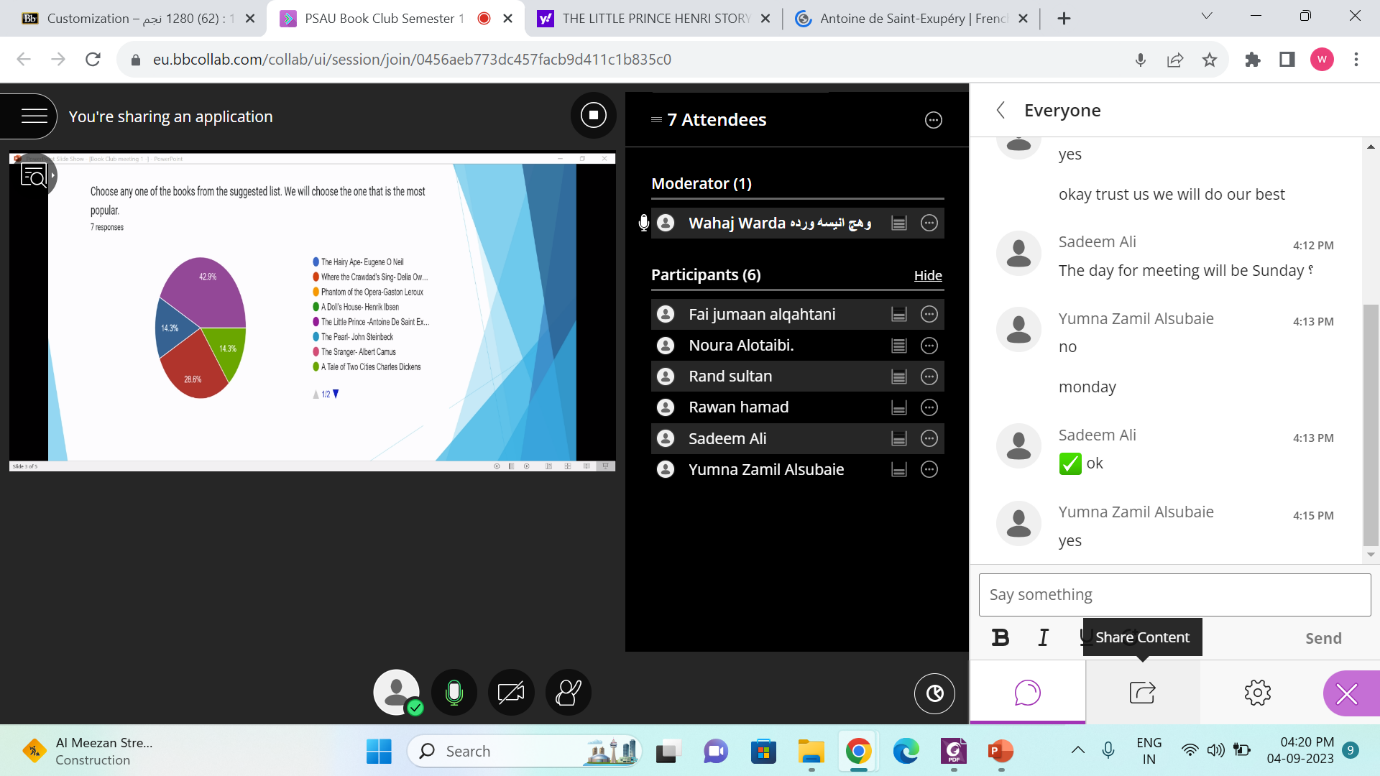Toggle video camera sharing
This screenshot has height=776, width=1380.
pyautogui.click(x=511, y=693)
